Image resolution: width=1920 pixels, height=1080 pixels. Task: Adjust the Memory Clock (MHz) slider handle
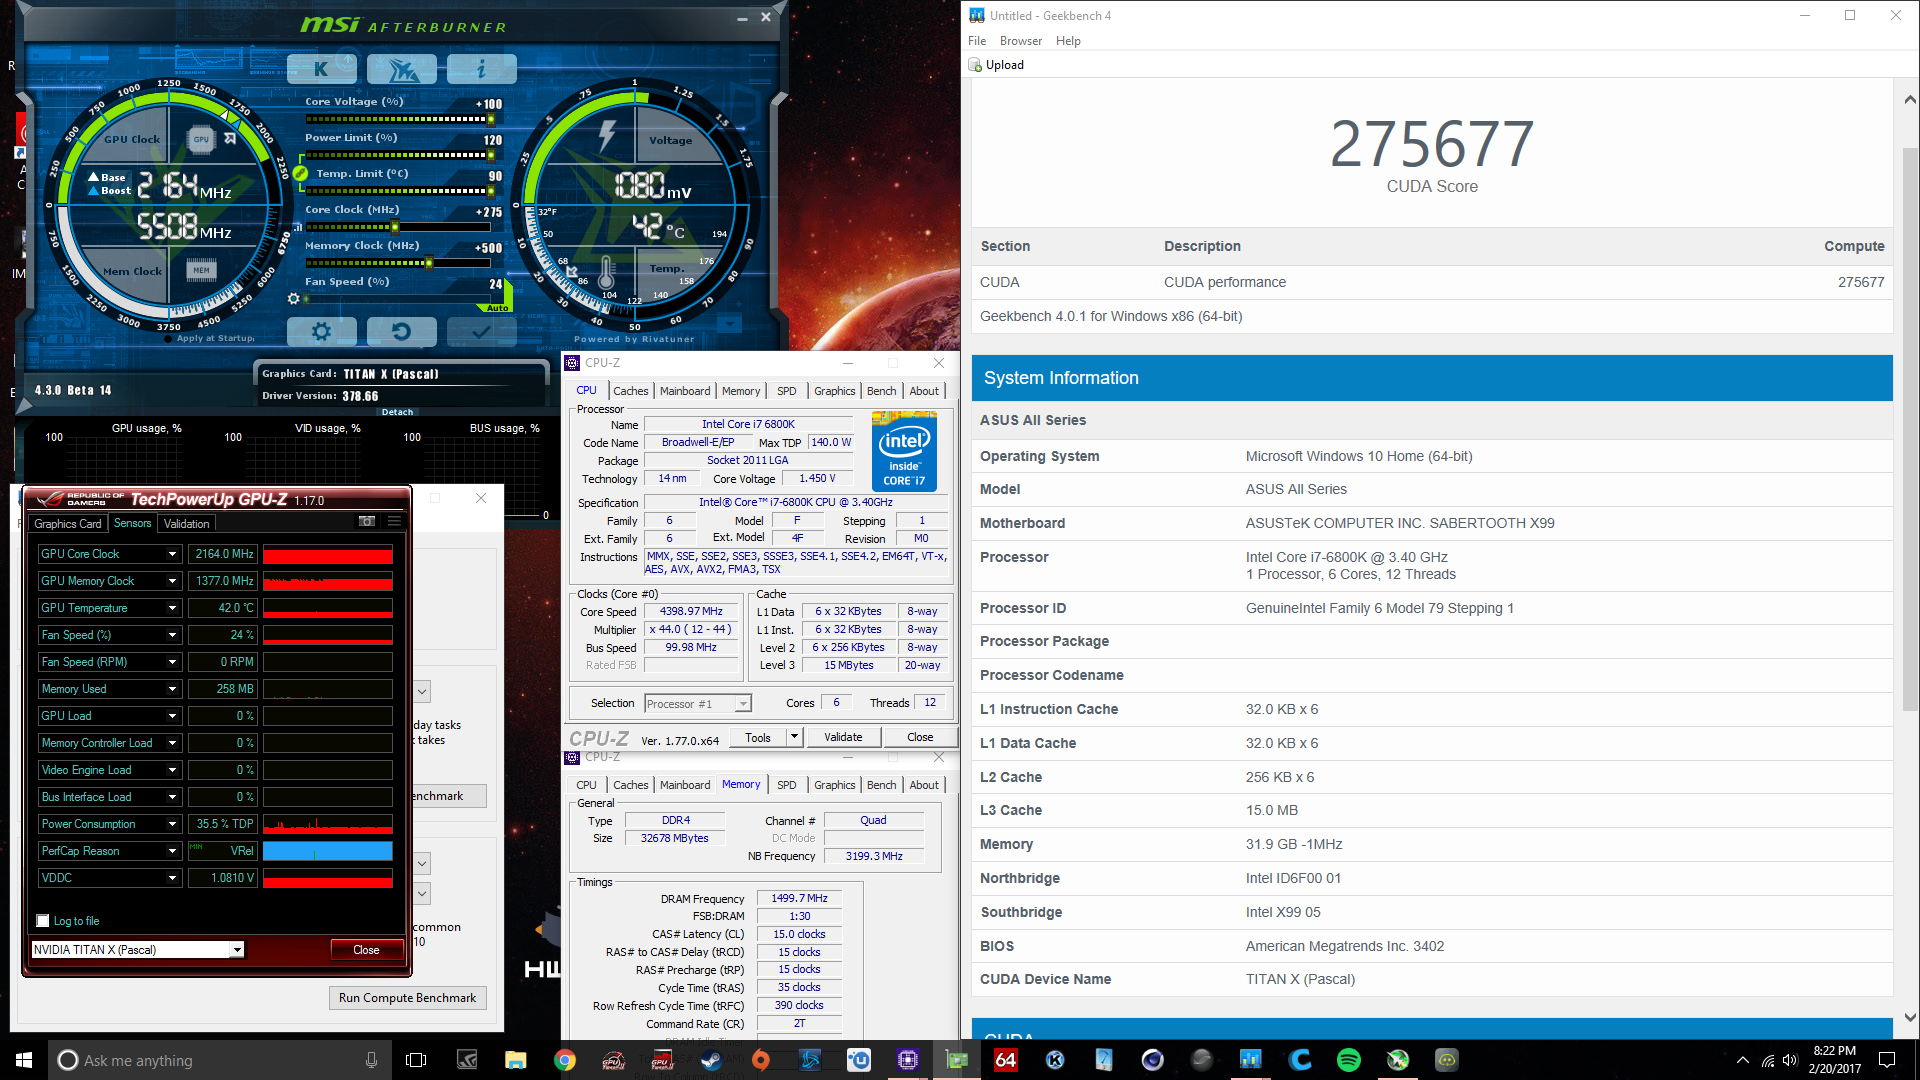(429, 263)
